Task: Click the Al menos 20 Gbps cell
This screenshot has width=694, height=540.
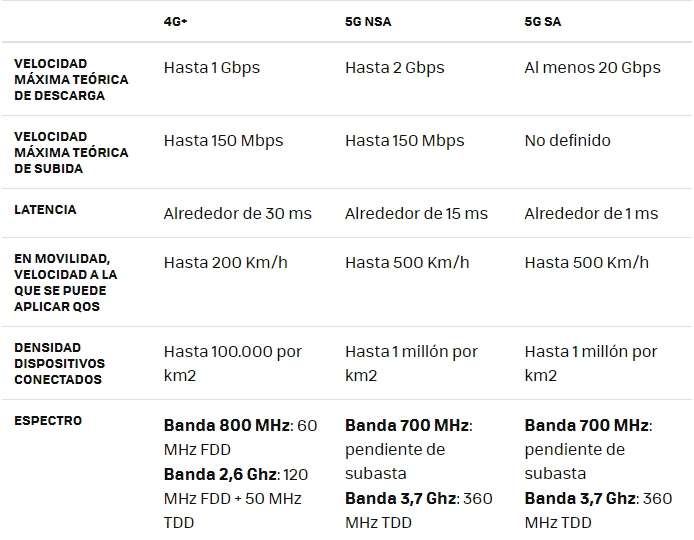Action: (592, 68)
